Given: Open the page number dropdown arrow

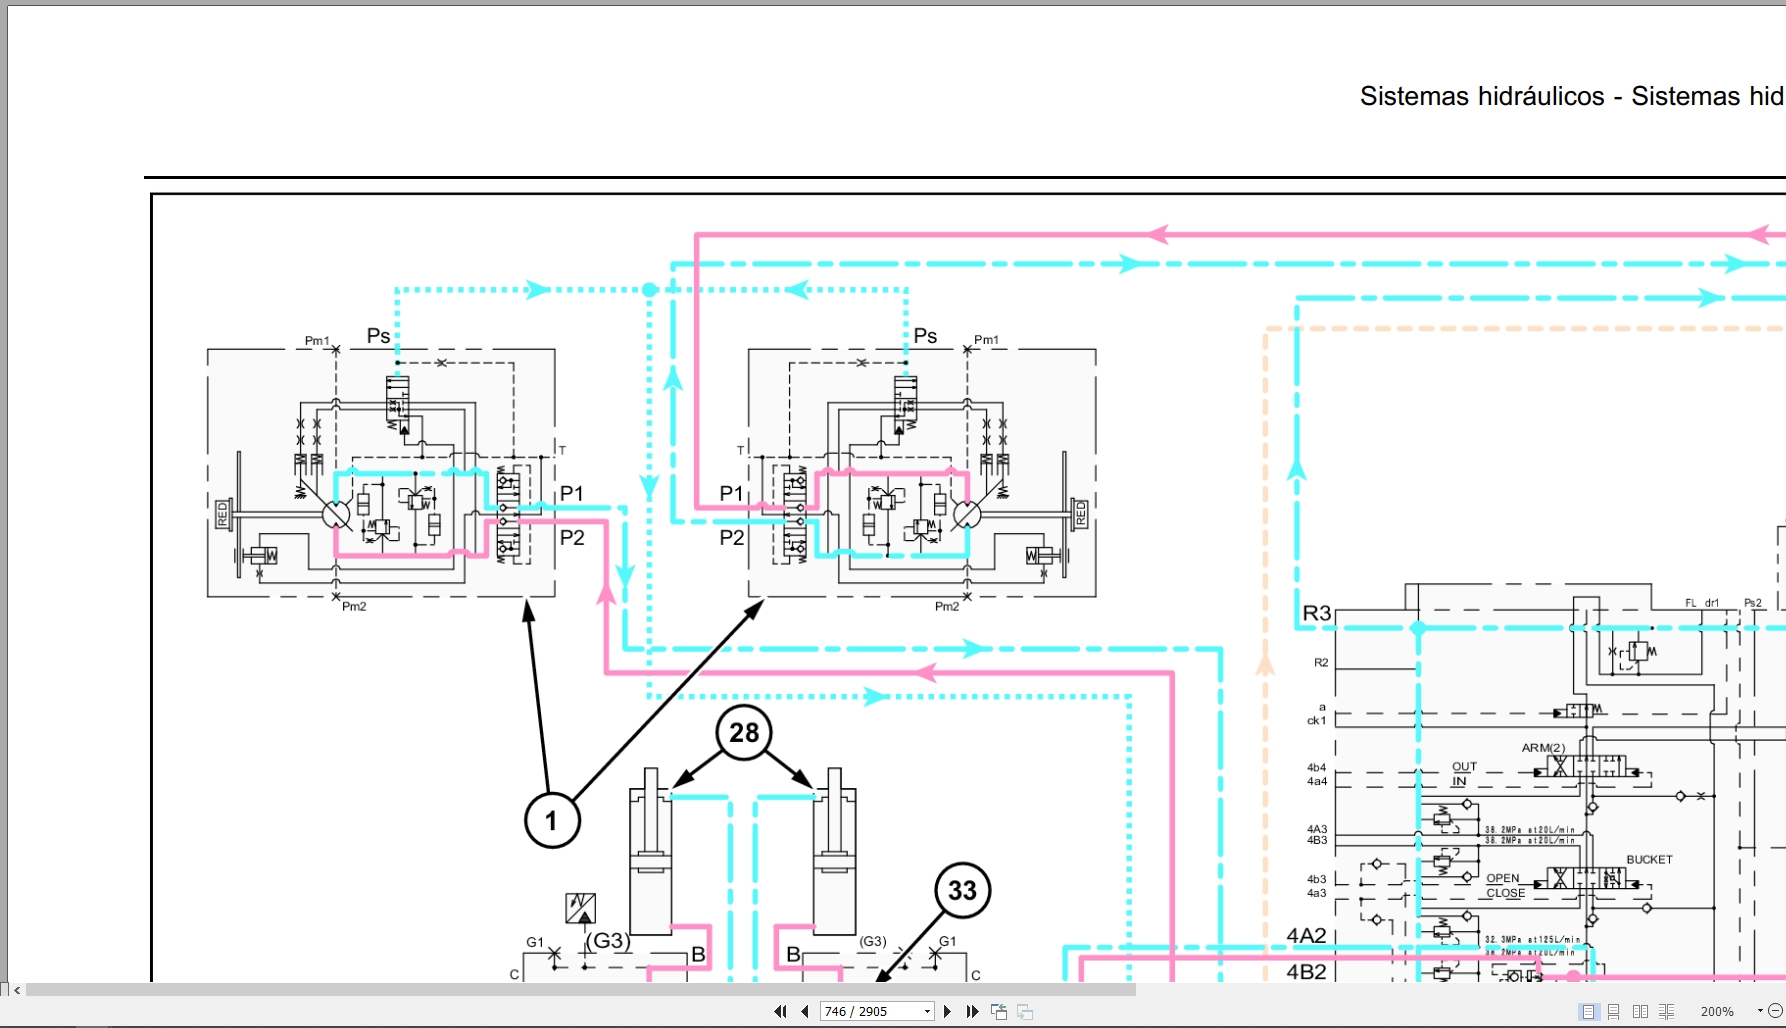Looking at the screenshot, I should [927, 1011].
